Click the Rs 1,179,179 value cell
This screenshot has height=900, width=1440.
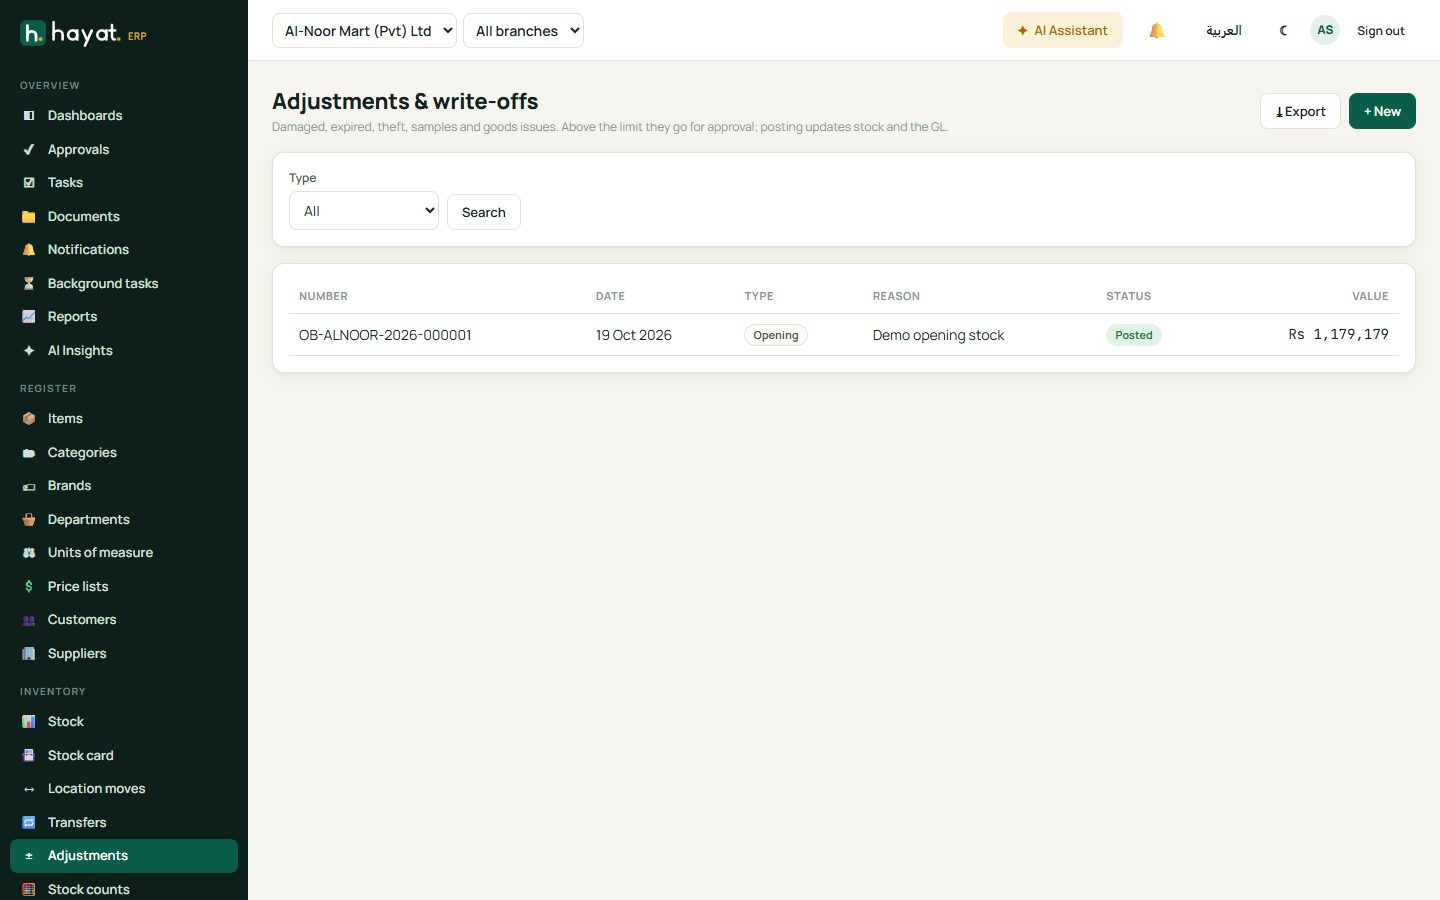click(x=1338, y=335)
